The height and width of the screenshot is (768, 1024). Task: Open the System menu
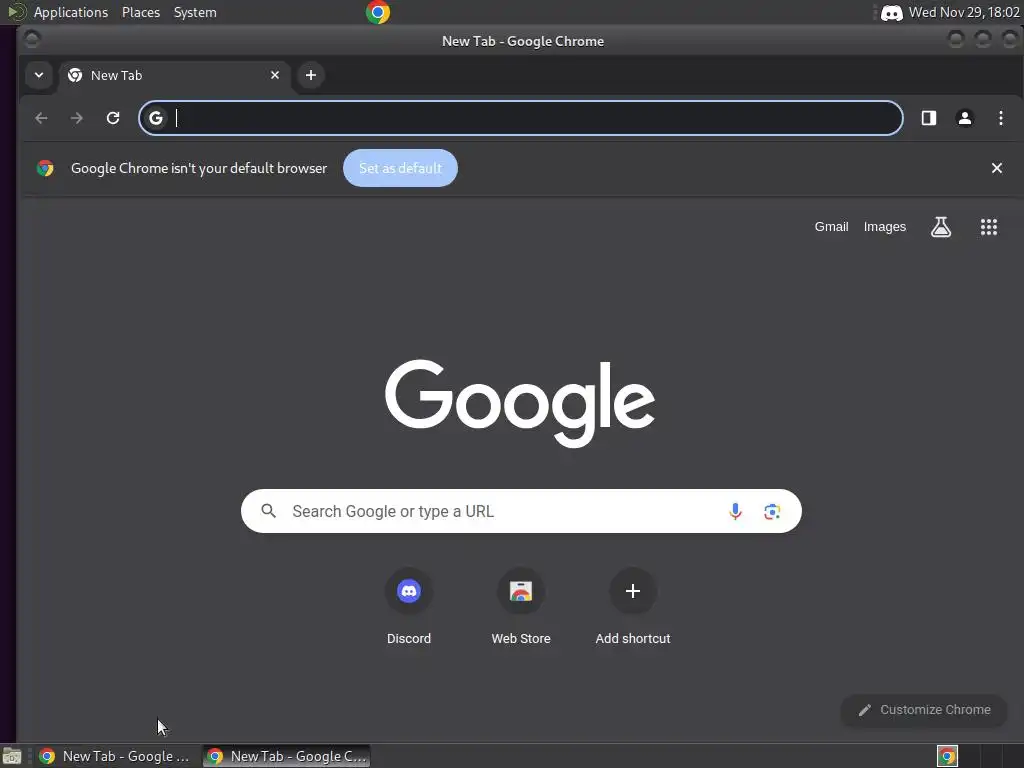tap(195, 12)
